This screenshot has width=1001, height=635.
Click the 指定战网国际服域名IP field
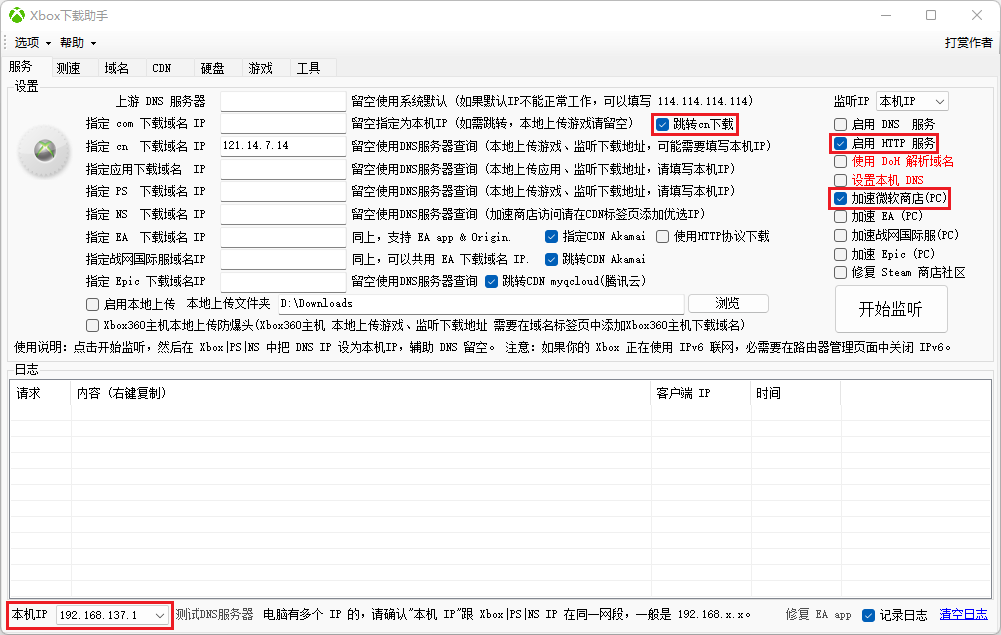tap(283, 259)
